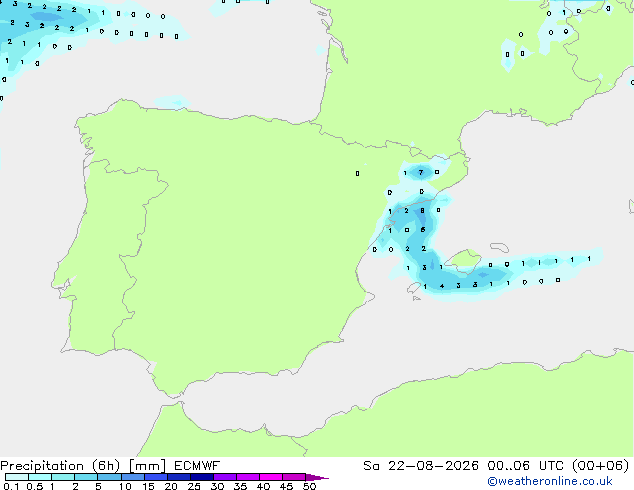The image size is (634, 490).
Task: Click the 'ECMWF' model label
Action: coord(197,466)
